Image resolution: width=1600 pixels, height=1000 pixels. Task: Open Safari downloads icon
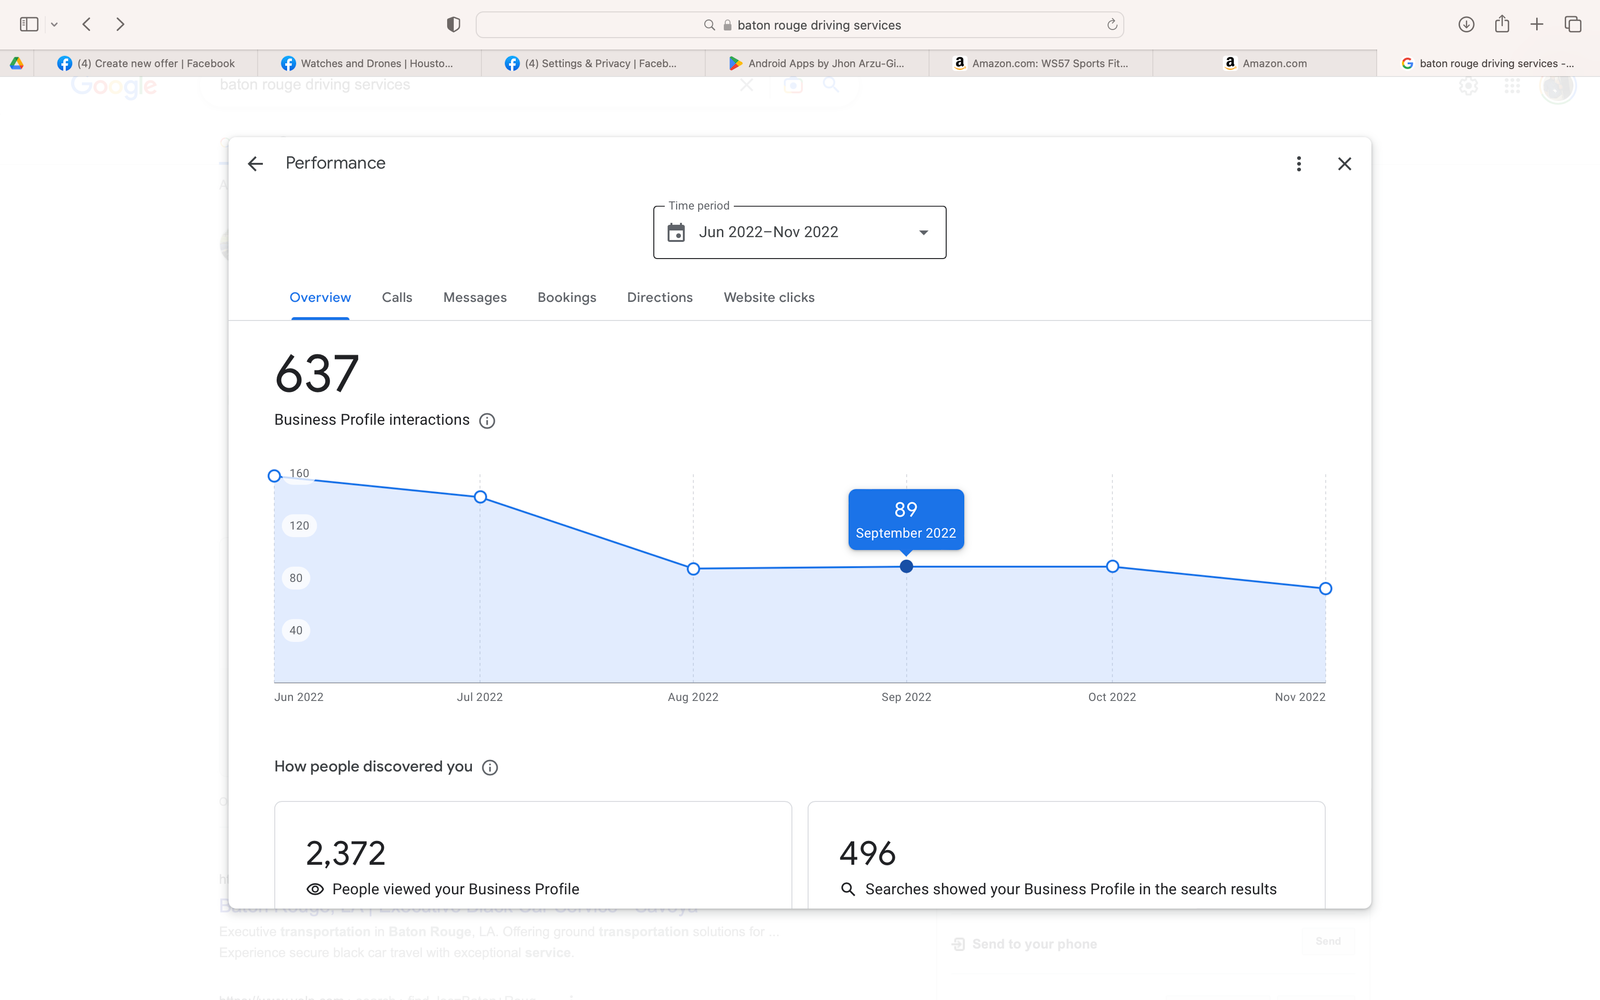(1466, 24)
